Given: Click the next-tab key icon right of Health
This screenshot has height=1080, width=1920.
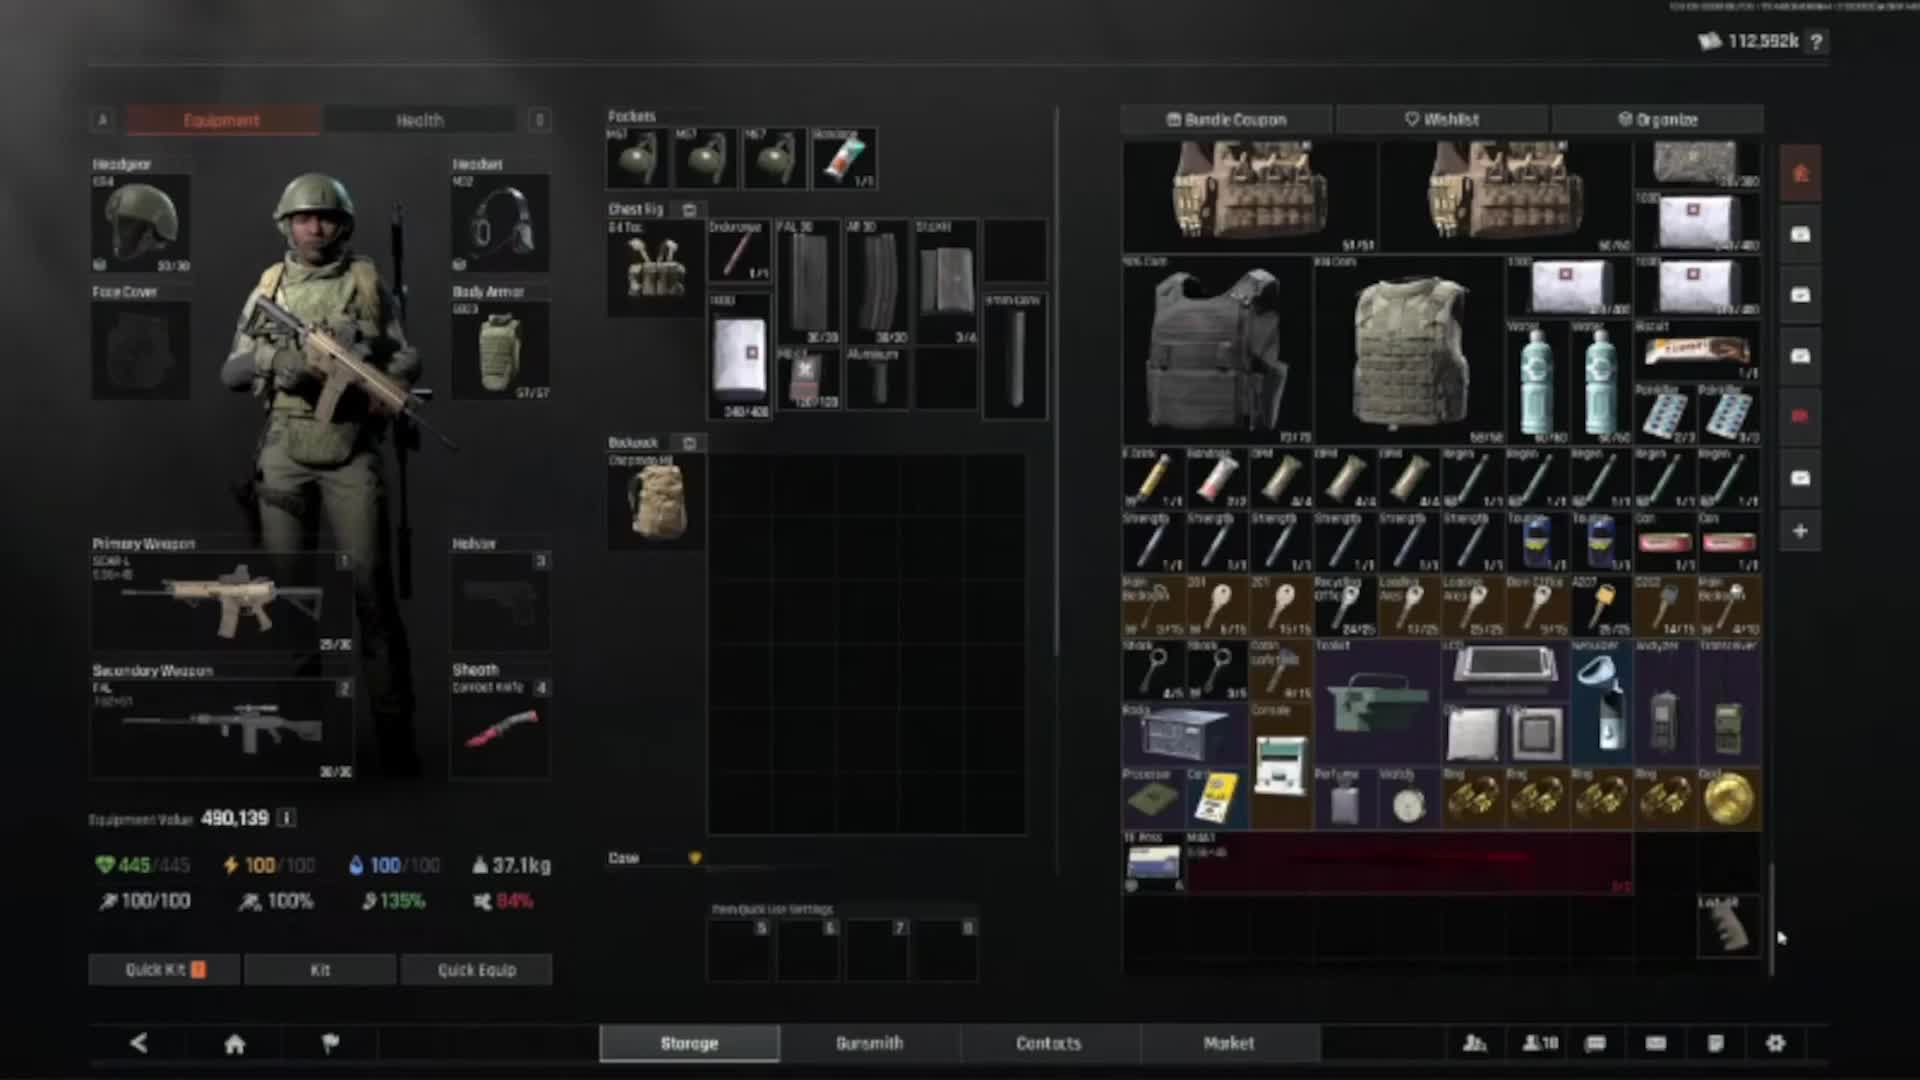Looking at the screenshot, I should tap(539, 120).
